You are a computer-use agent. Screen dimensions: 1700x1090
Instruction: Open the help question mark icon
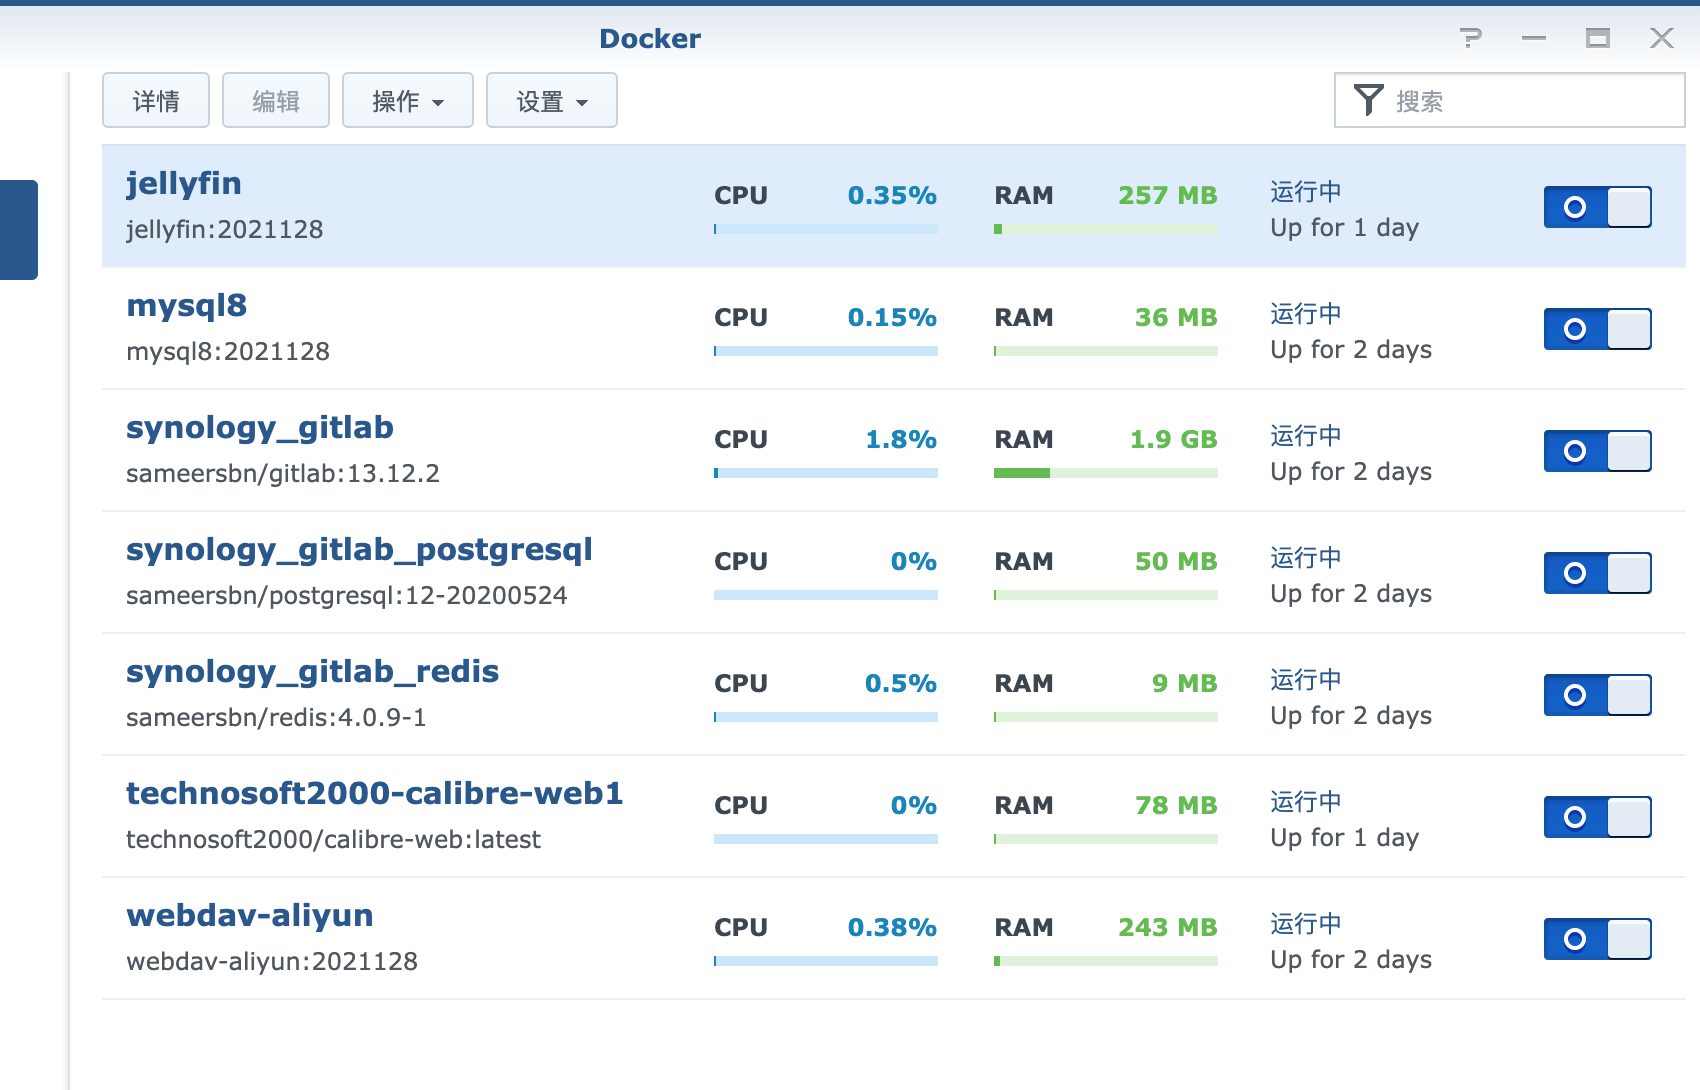1470,38
